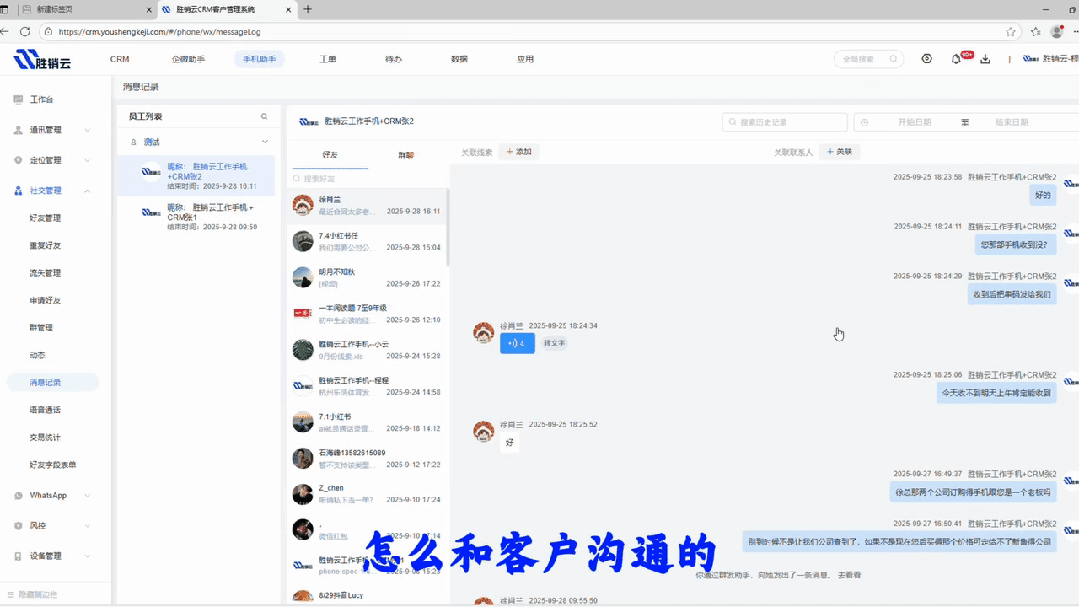Viewport: 1079px width, 607px height.
Task: Click the 结束日期 date field
Action: click(x=1012, y=123)
